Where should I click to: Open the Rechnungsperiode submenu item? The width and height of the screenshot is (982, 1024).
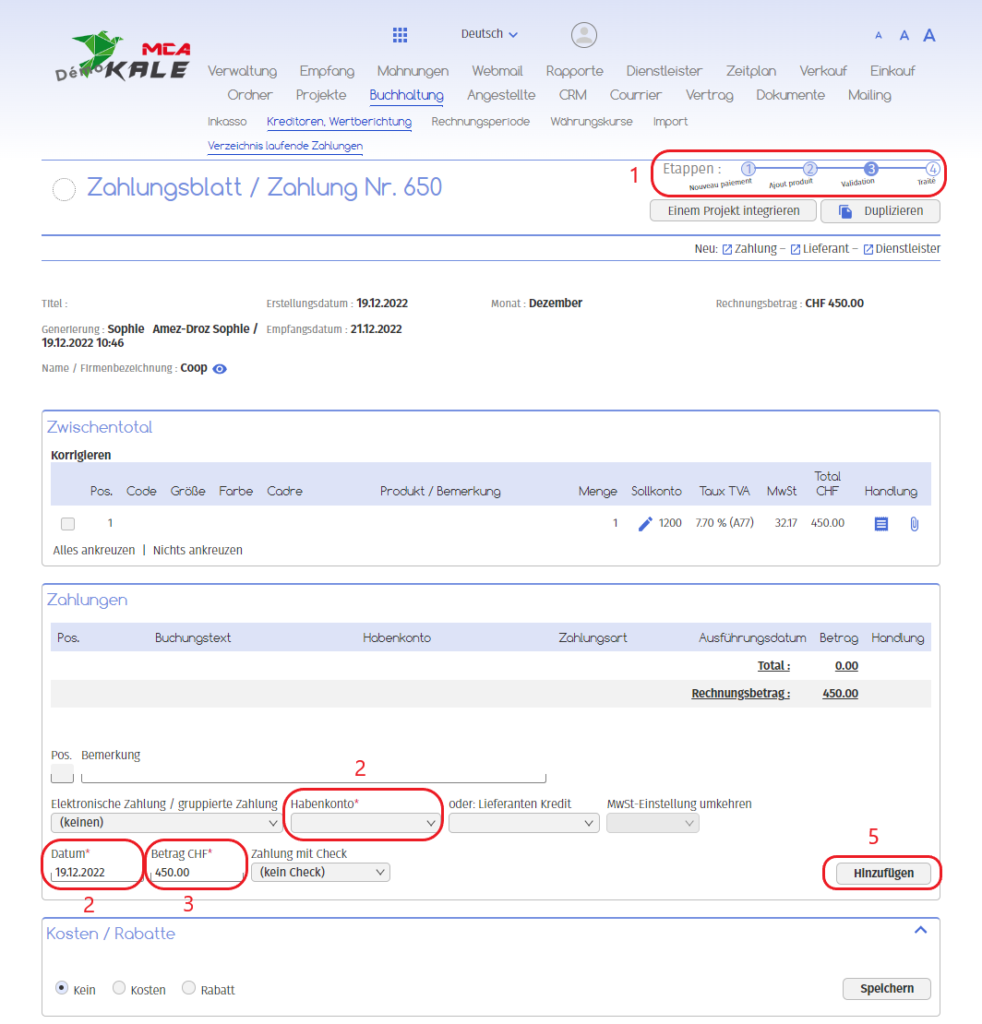pos(480,122)
